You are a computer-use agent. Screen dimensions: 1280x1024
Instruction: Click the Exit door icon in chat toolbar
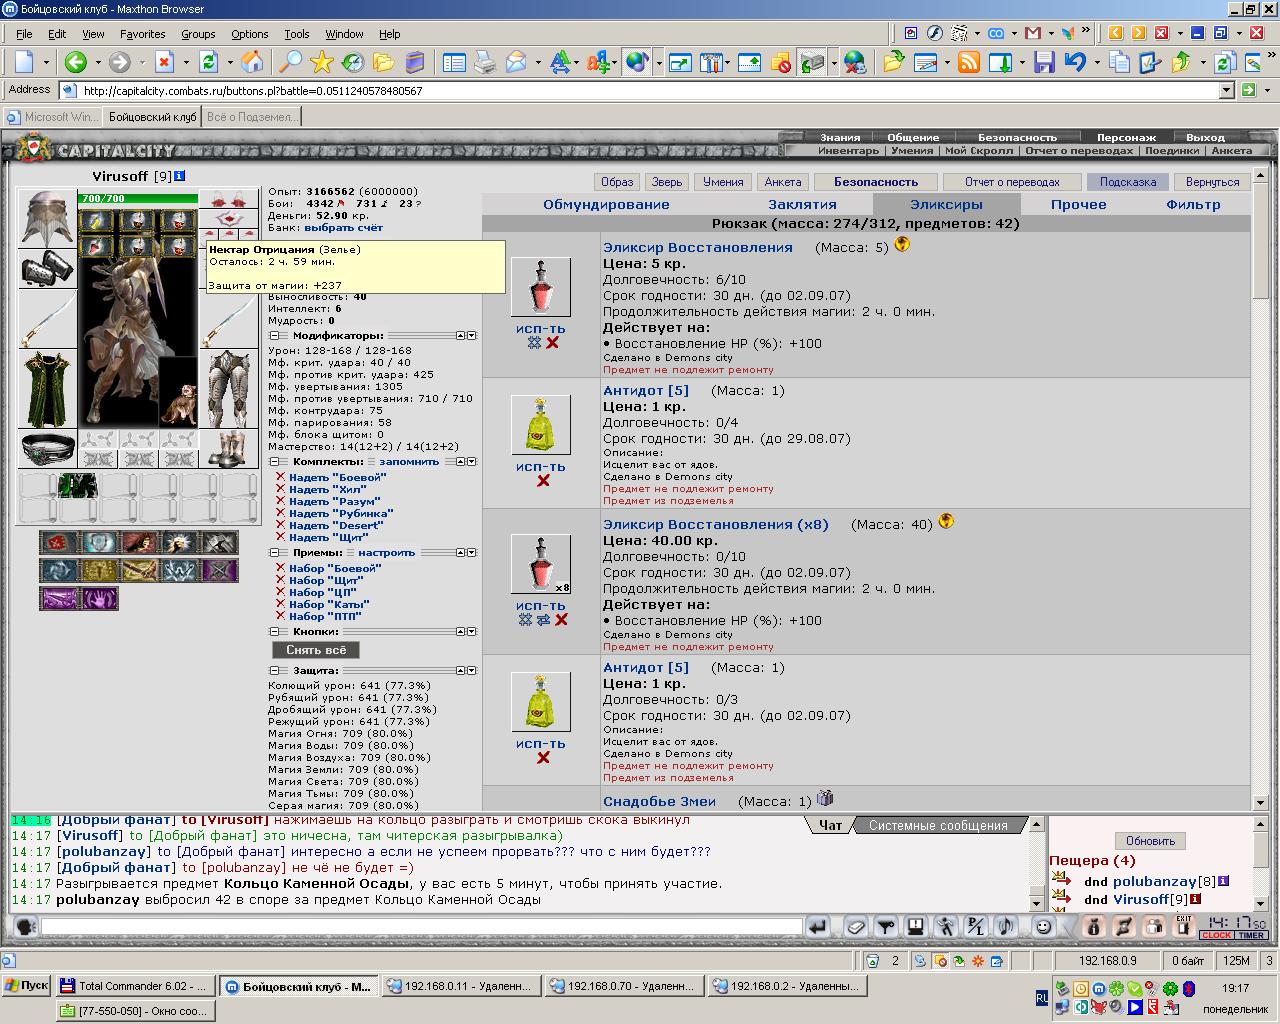[1184, 927]
